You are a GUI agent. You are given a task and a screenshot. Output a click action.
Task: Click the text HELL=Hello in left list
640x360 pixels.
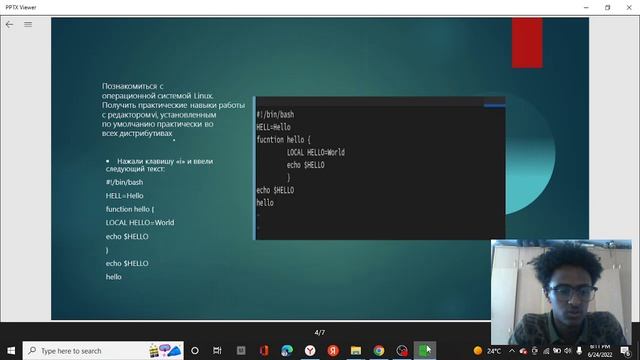pyautogui.click(x=124, y=196)
